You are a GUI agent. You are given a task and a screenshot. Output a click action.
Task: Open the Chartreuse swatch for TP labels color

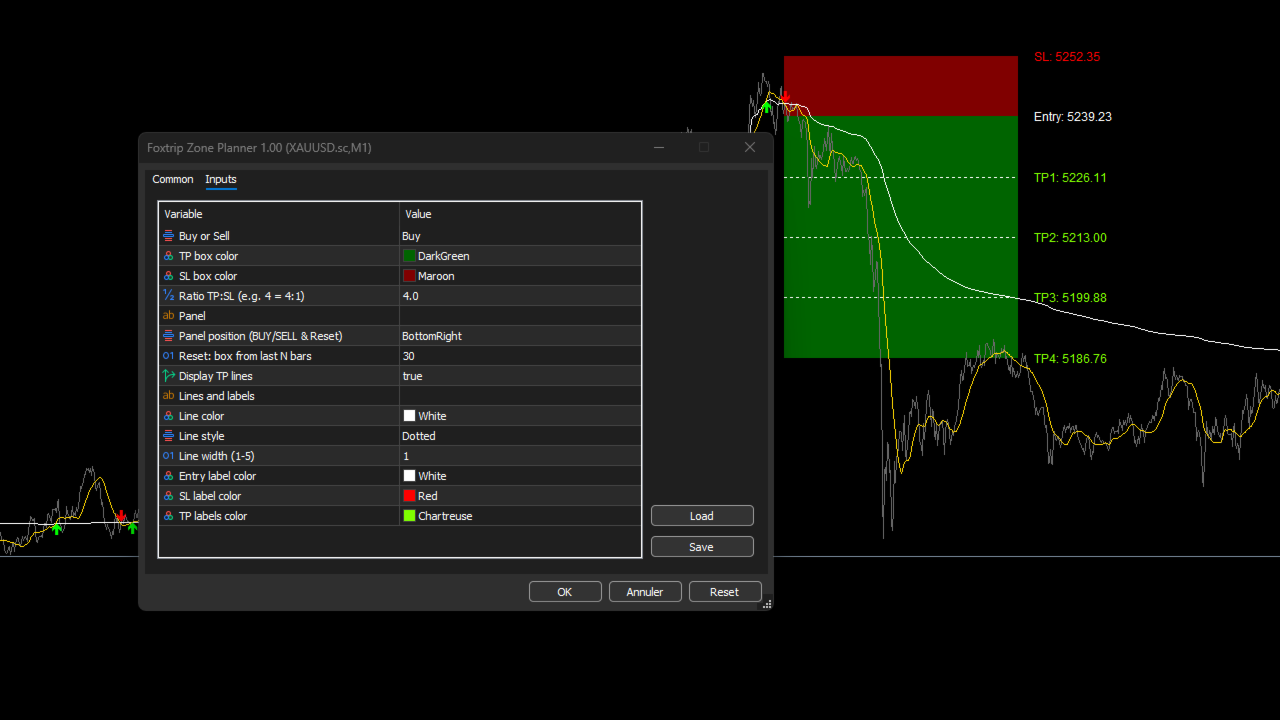(x=409, y=516)
